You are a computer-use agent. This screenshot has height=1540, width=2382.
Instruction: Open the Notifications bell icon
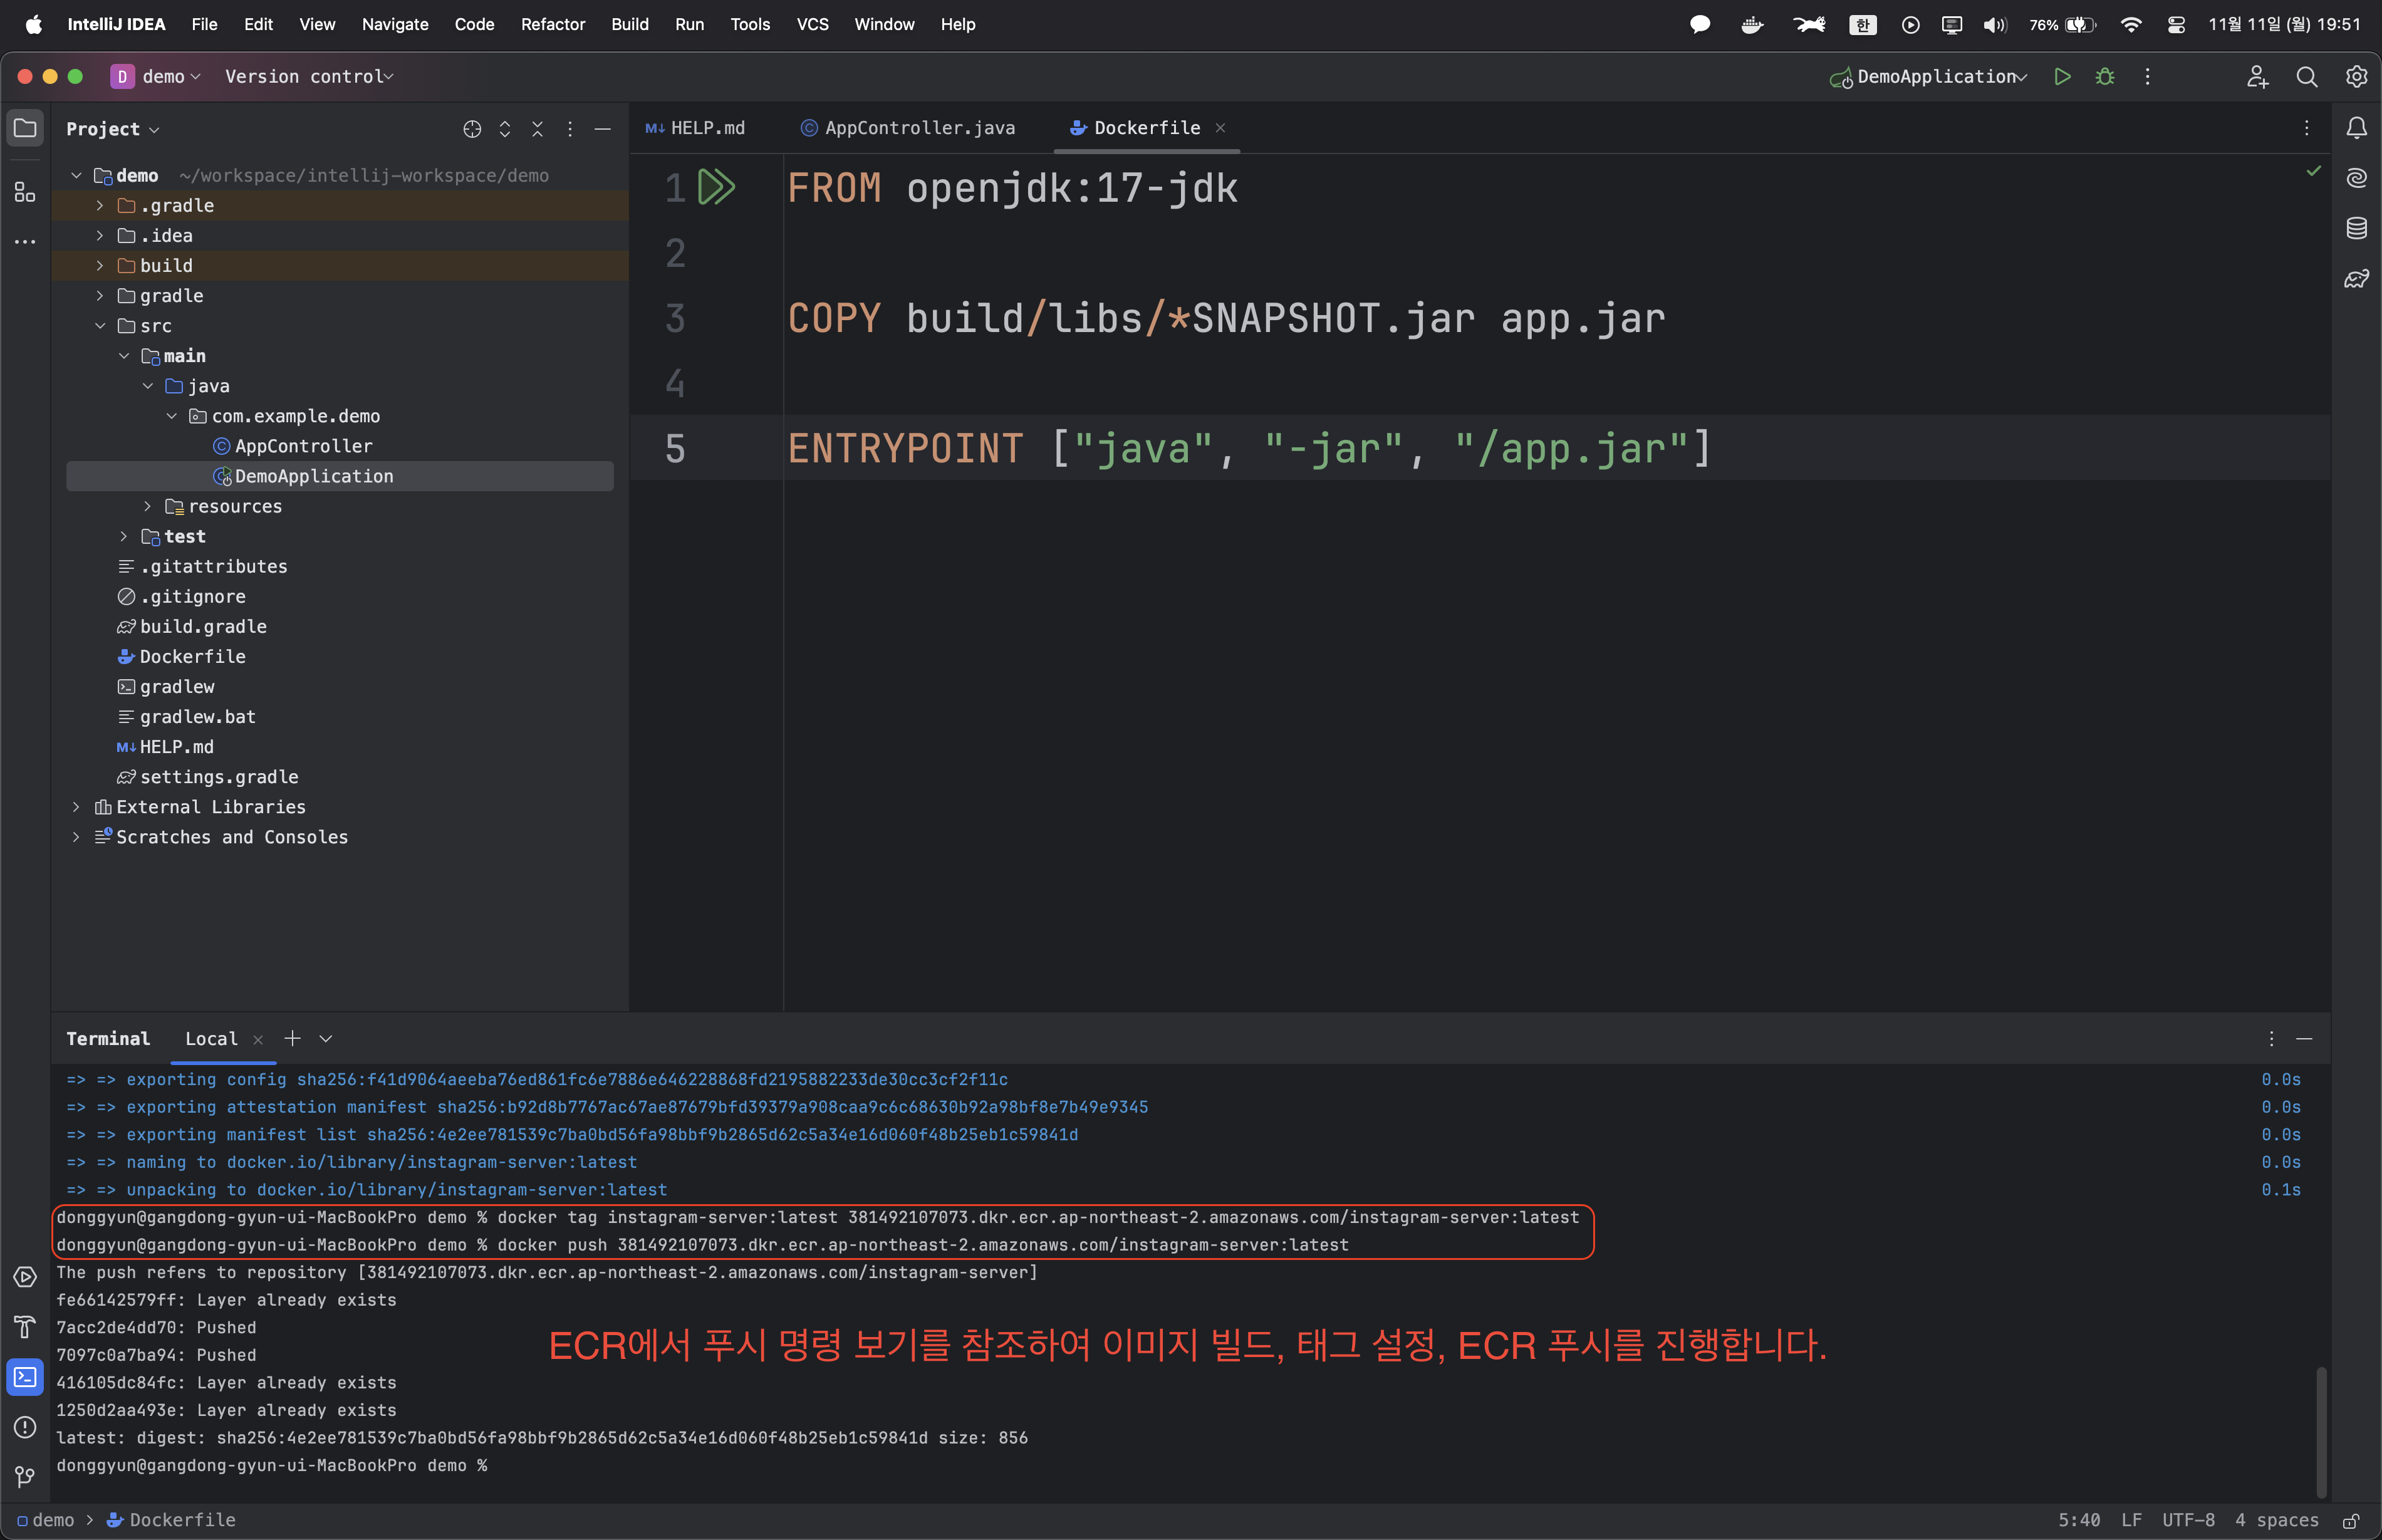(x=2357, y=128)
